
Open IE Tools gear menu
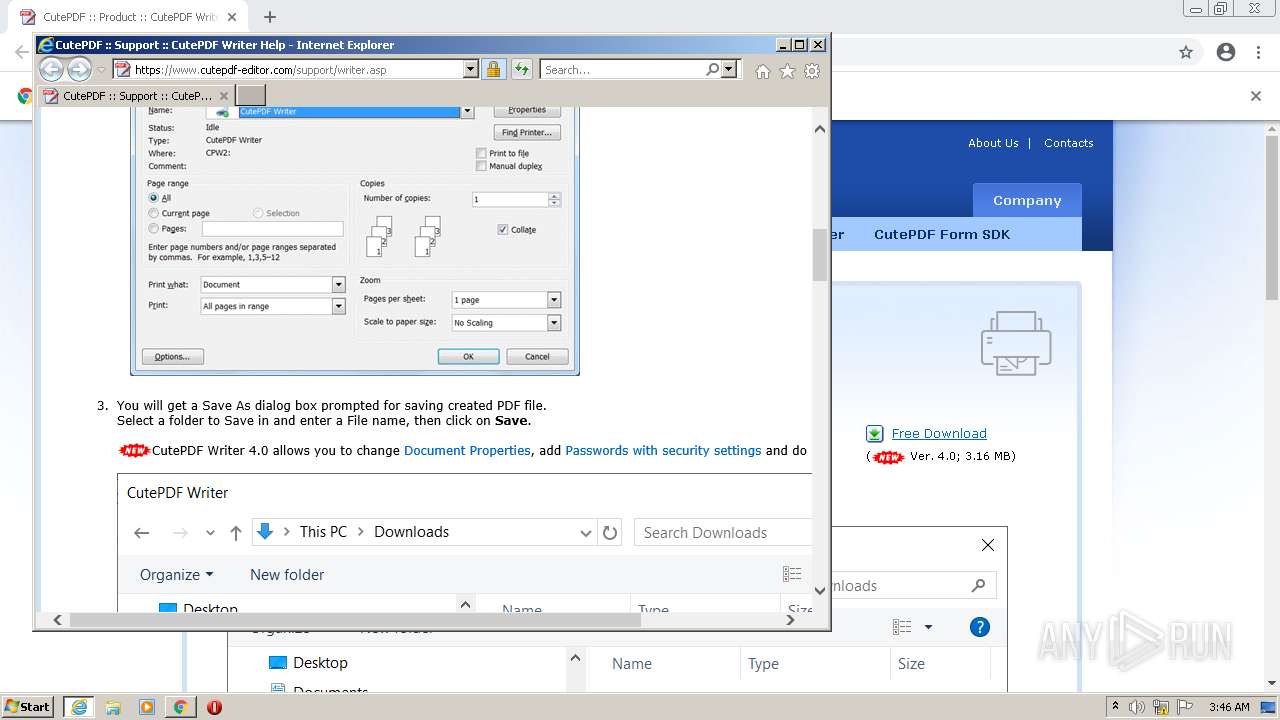pyautogui.click(x=812, y=71)
